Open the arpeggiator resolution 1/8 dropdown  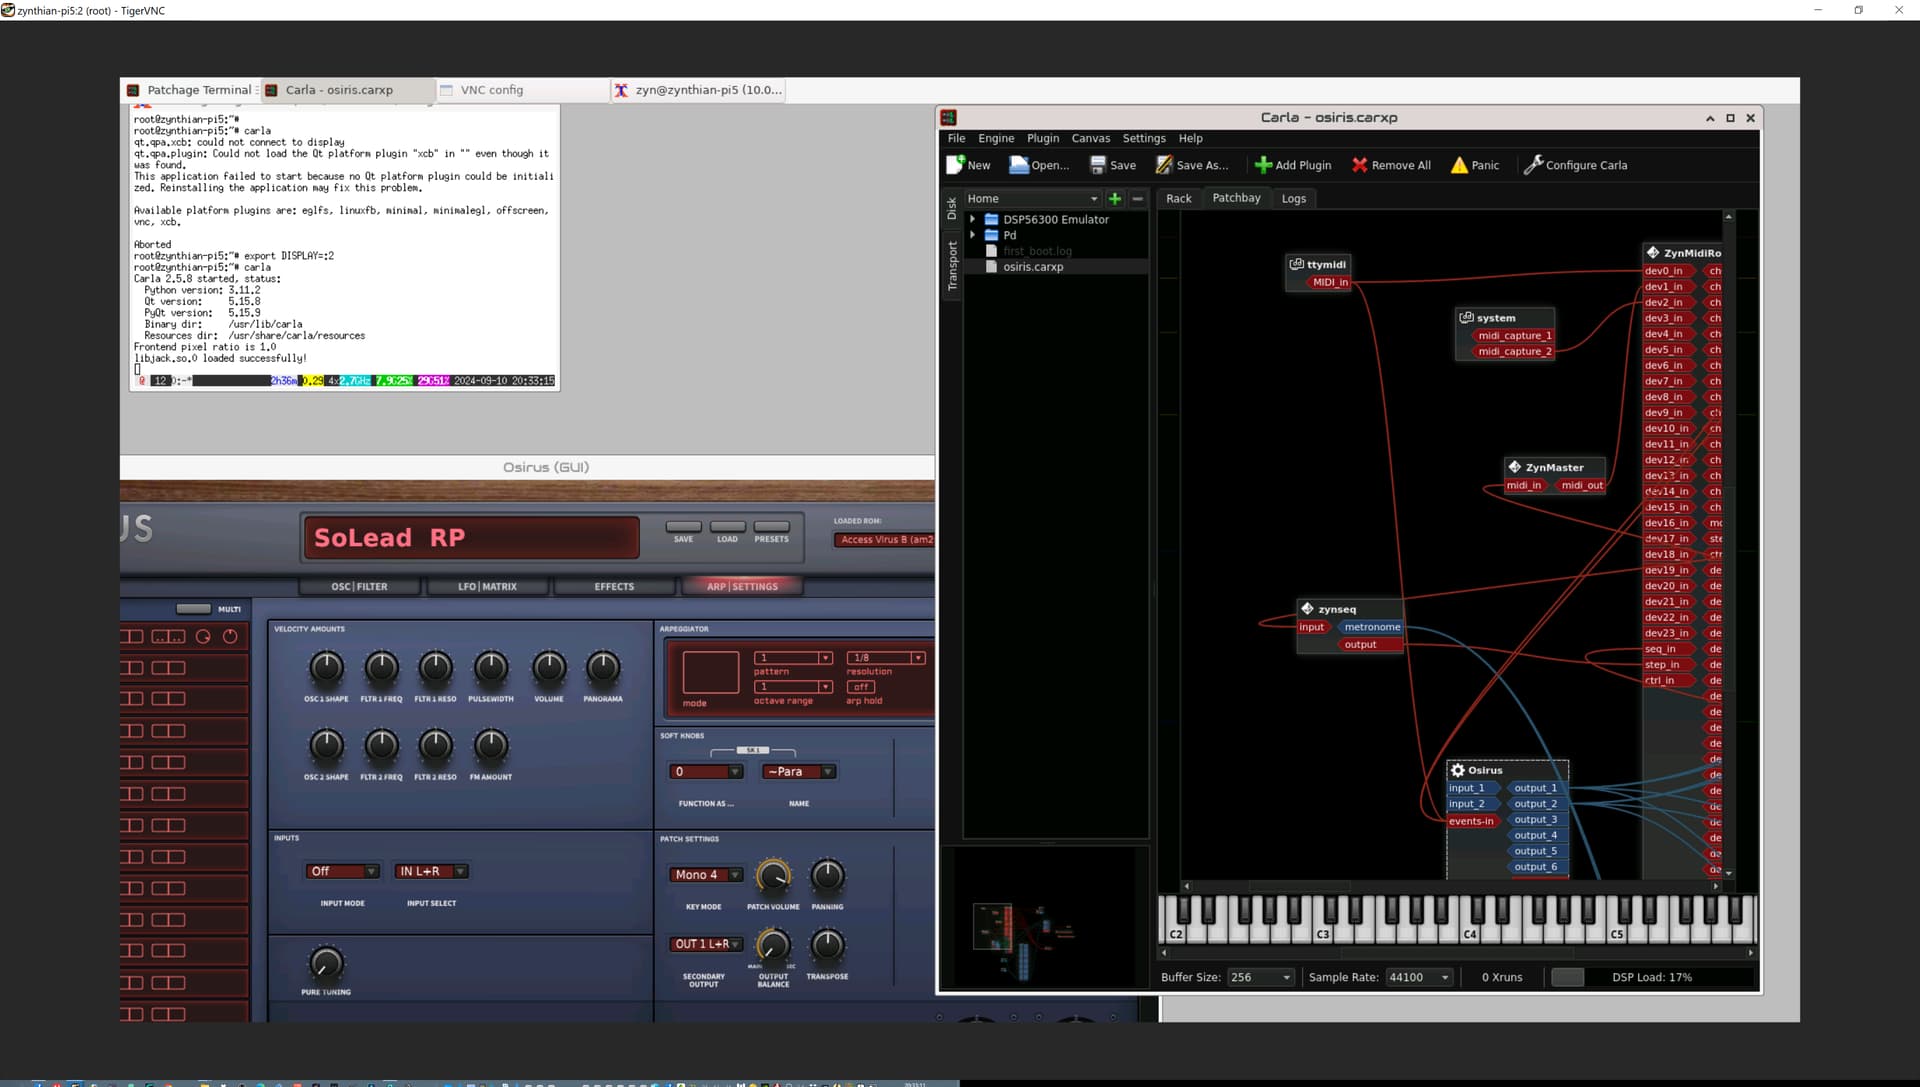[885, 658]
